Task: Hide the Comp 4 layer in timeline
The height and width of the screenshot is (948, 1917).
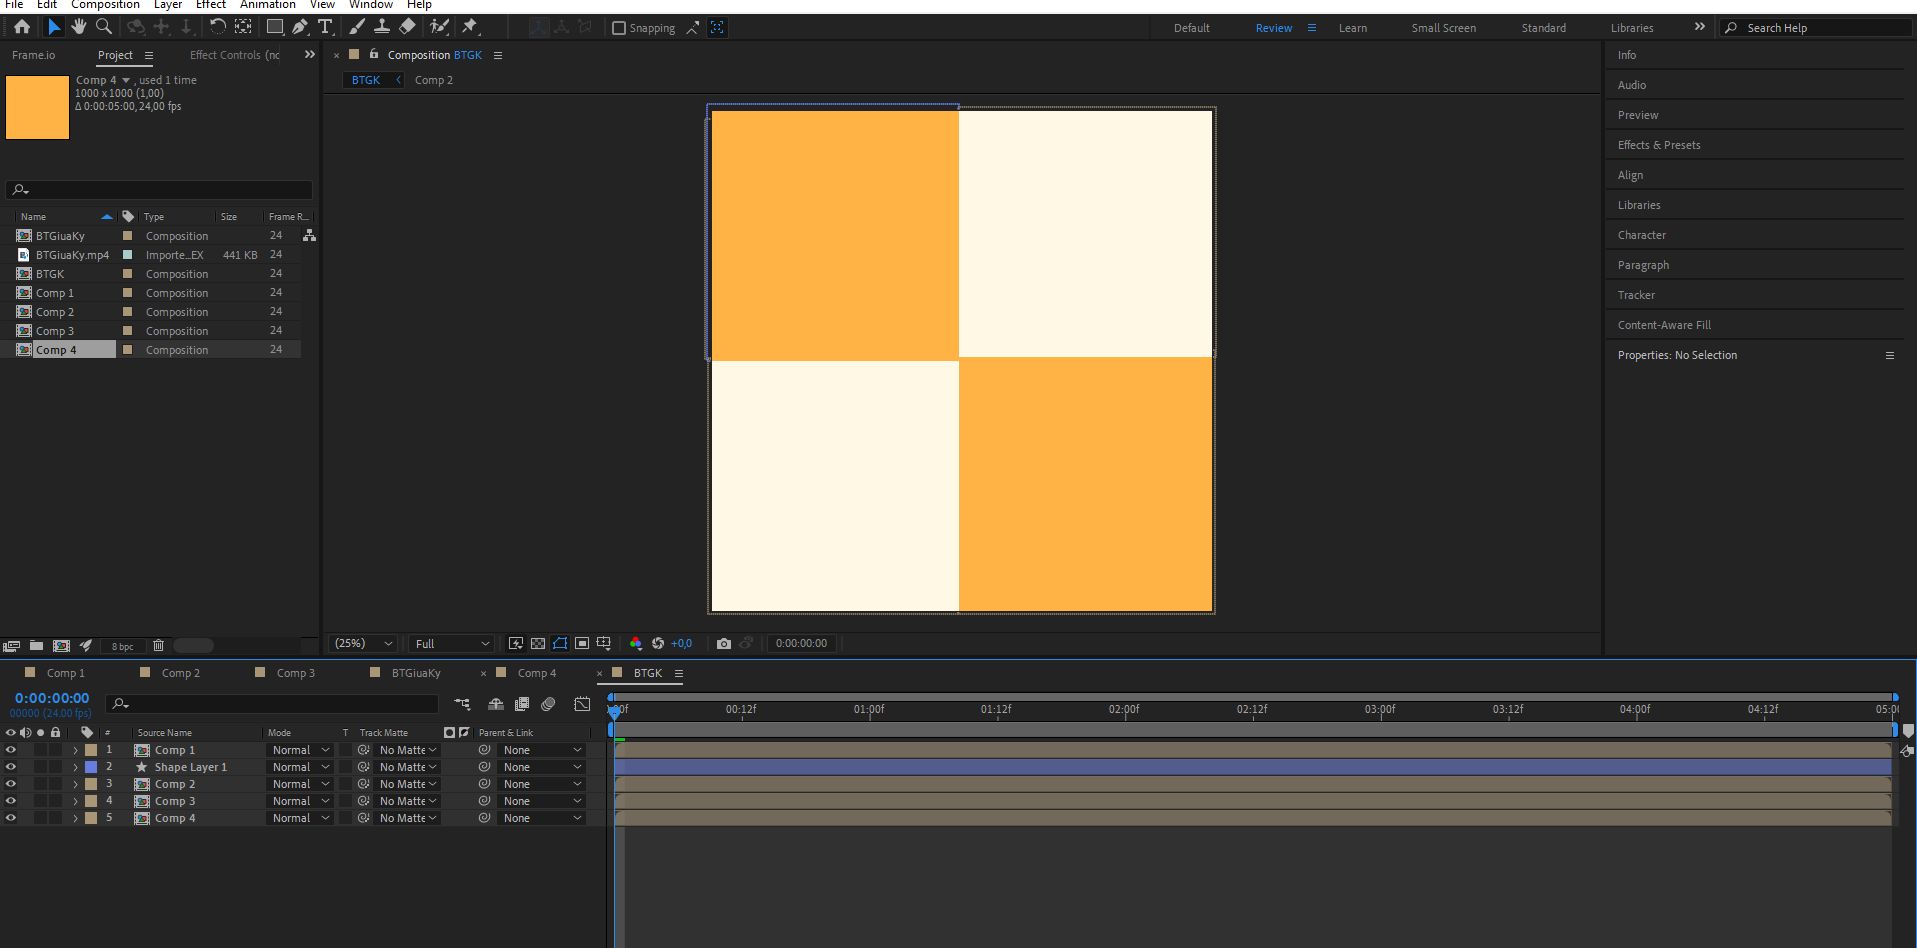Action: point(11,818)
